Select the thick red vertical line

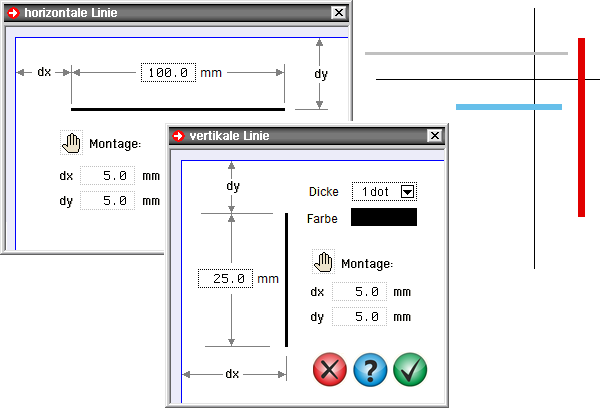(x=581, y=130)
